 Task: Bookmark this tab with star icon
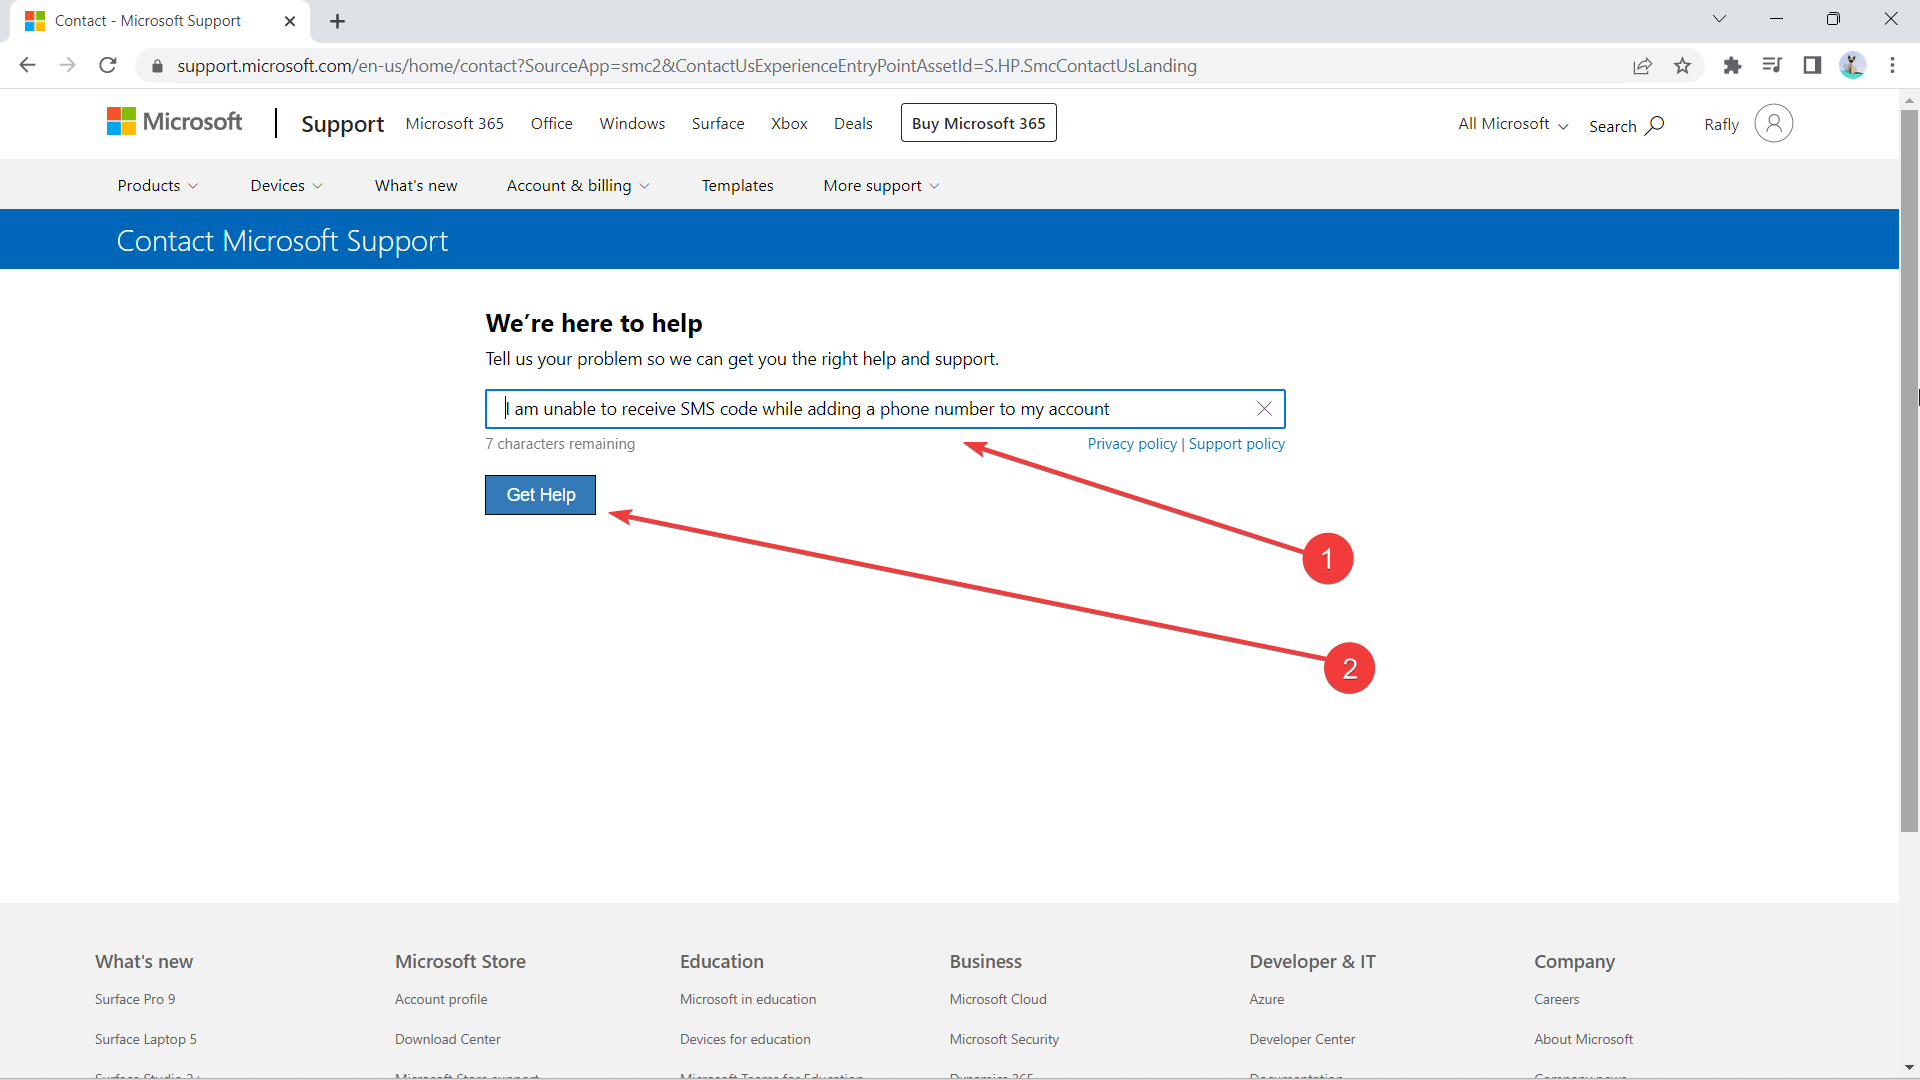pyautogui.click(x=1682, y=66)
